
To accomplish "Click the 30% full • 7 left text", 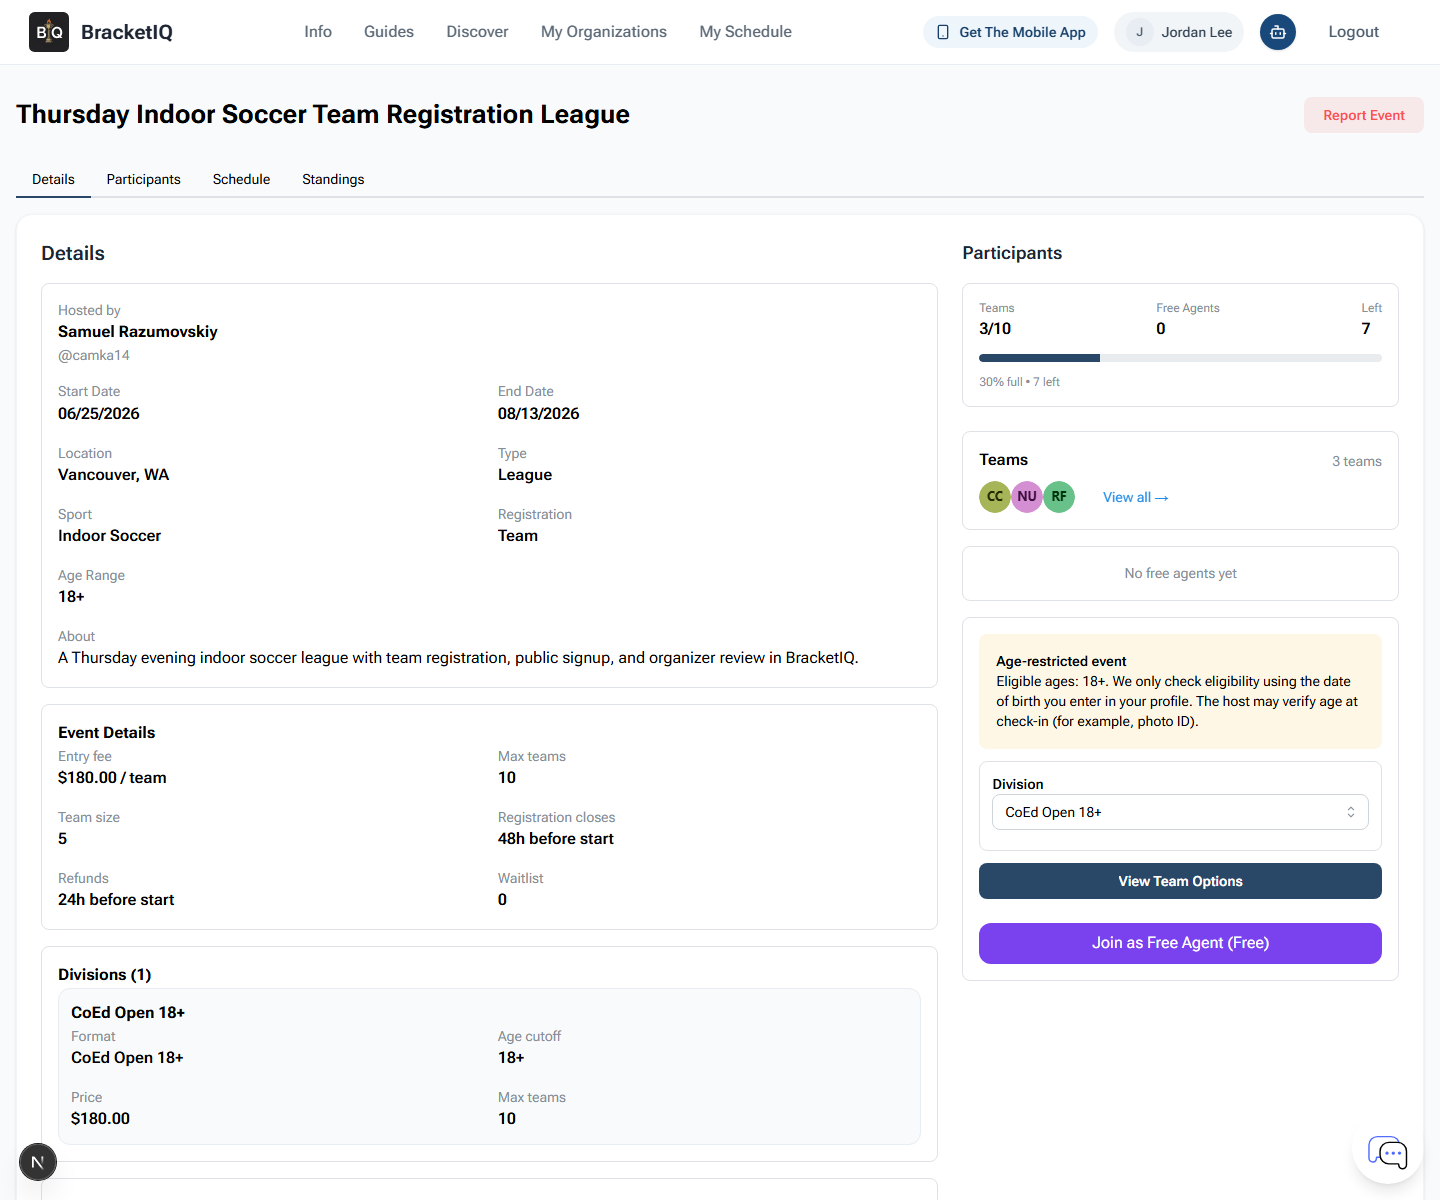I will (x=1019, y=382).
